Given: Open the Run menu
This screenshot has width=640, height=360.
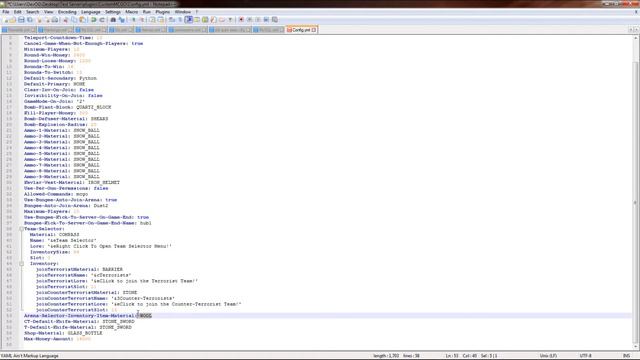Looking at the screenshot, I should [x=147, y=12].
